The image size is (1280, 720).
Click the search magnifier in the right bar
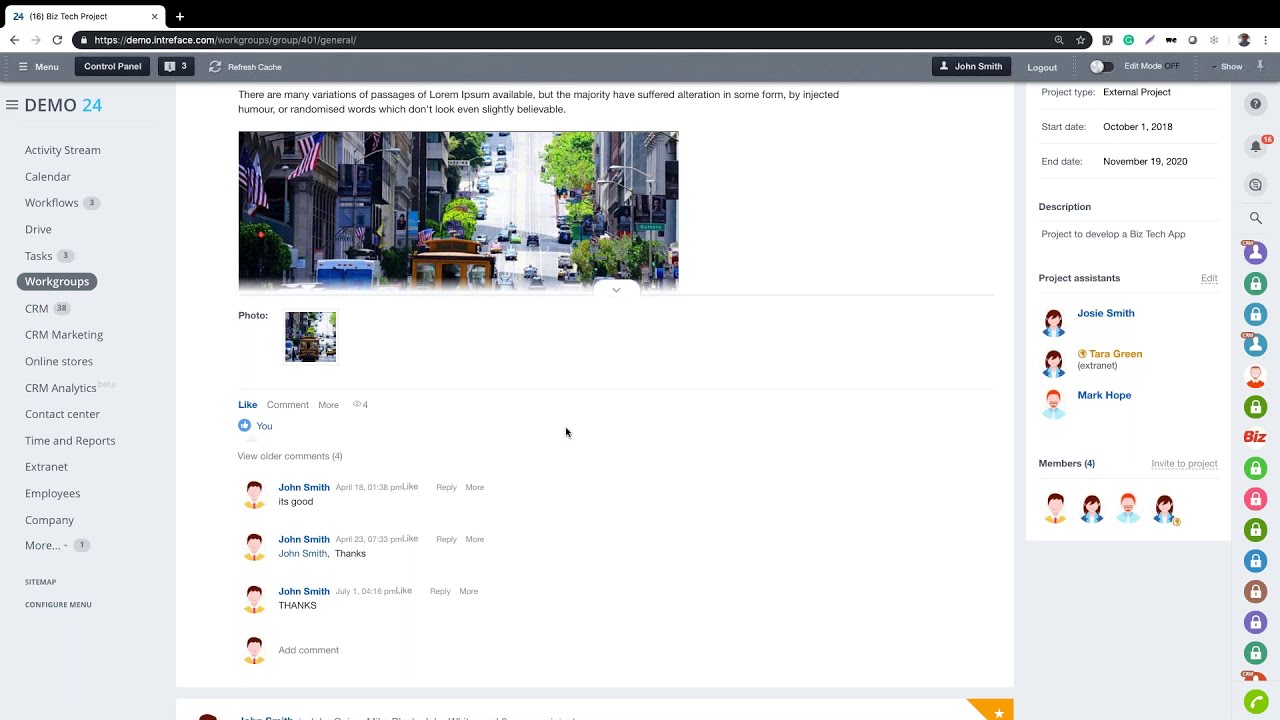pos(1256,218)
